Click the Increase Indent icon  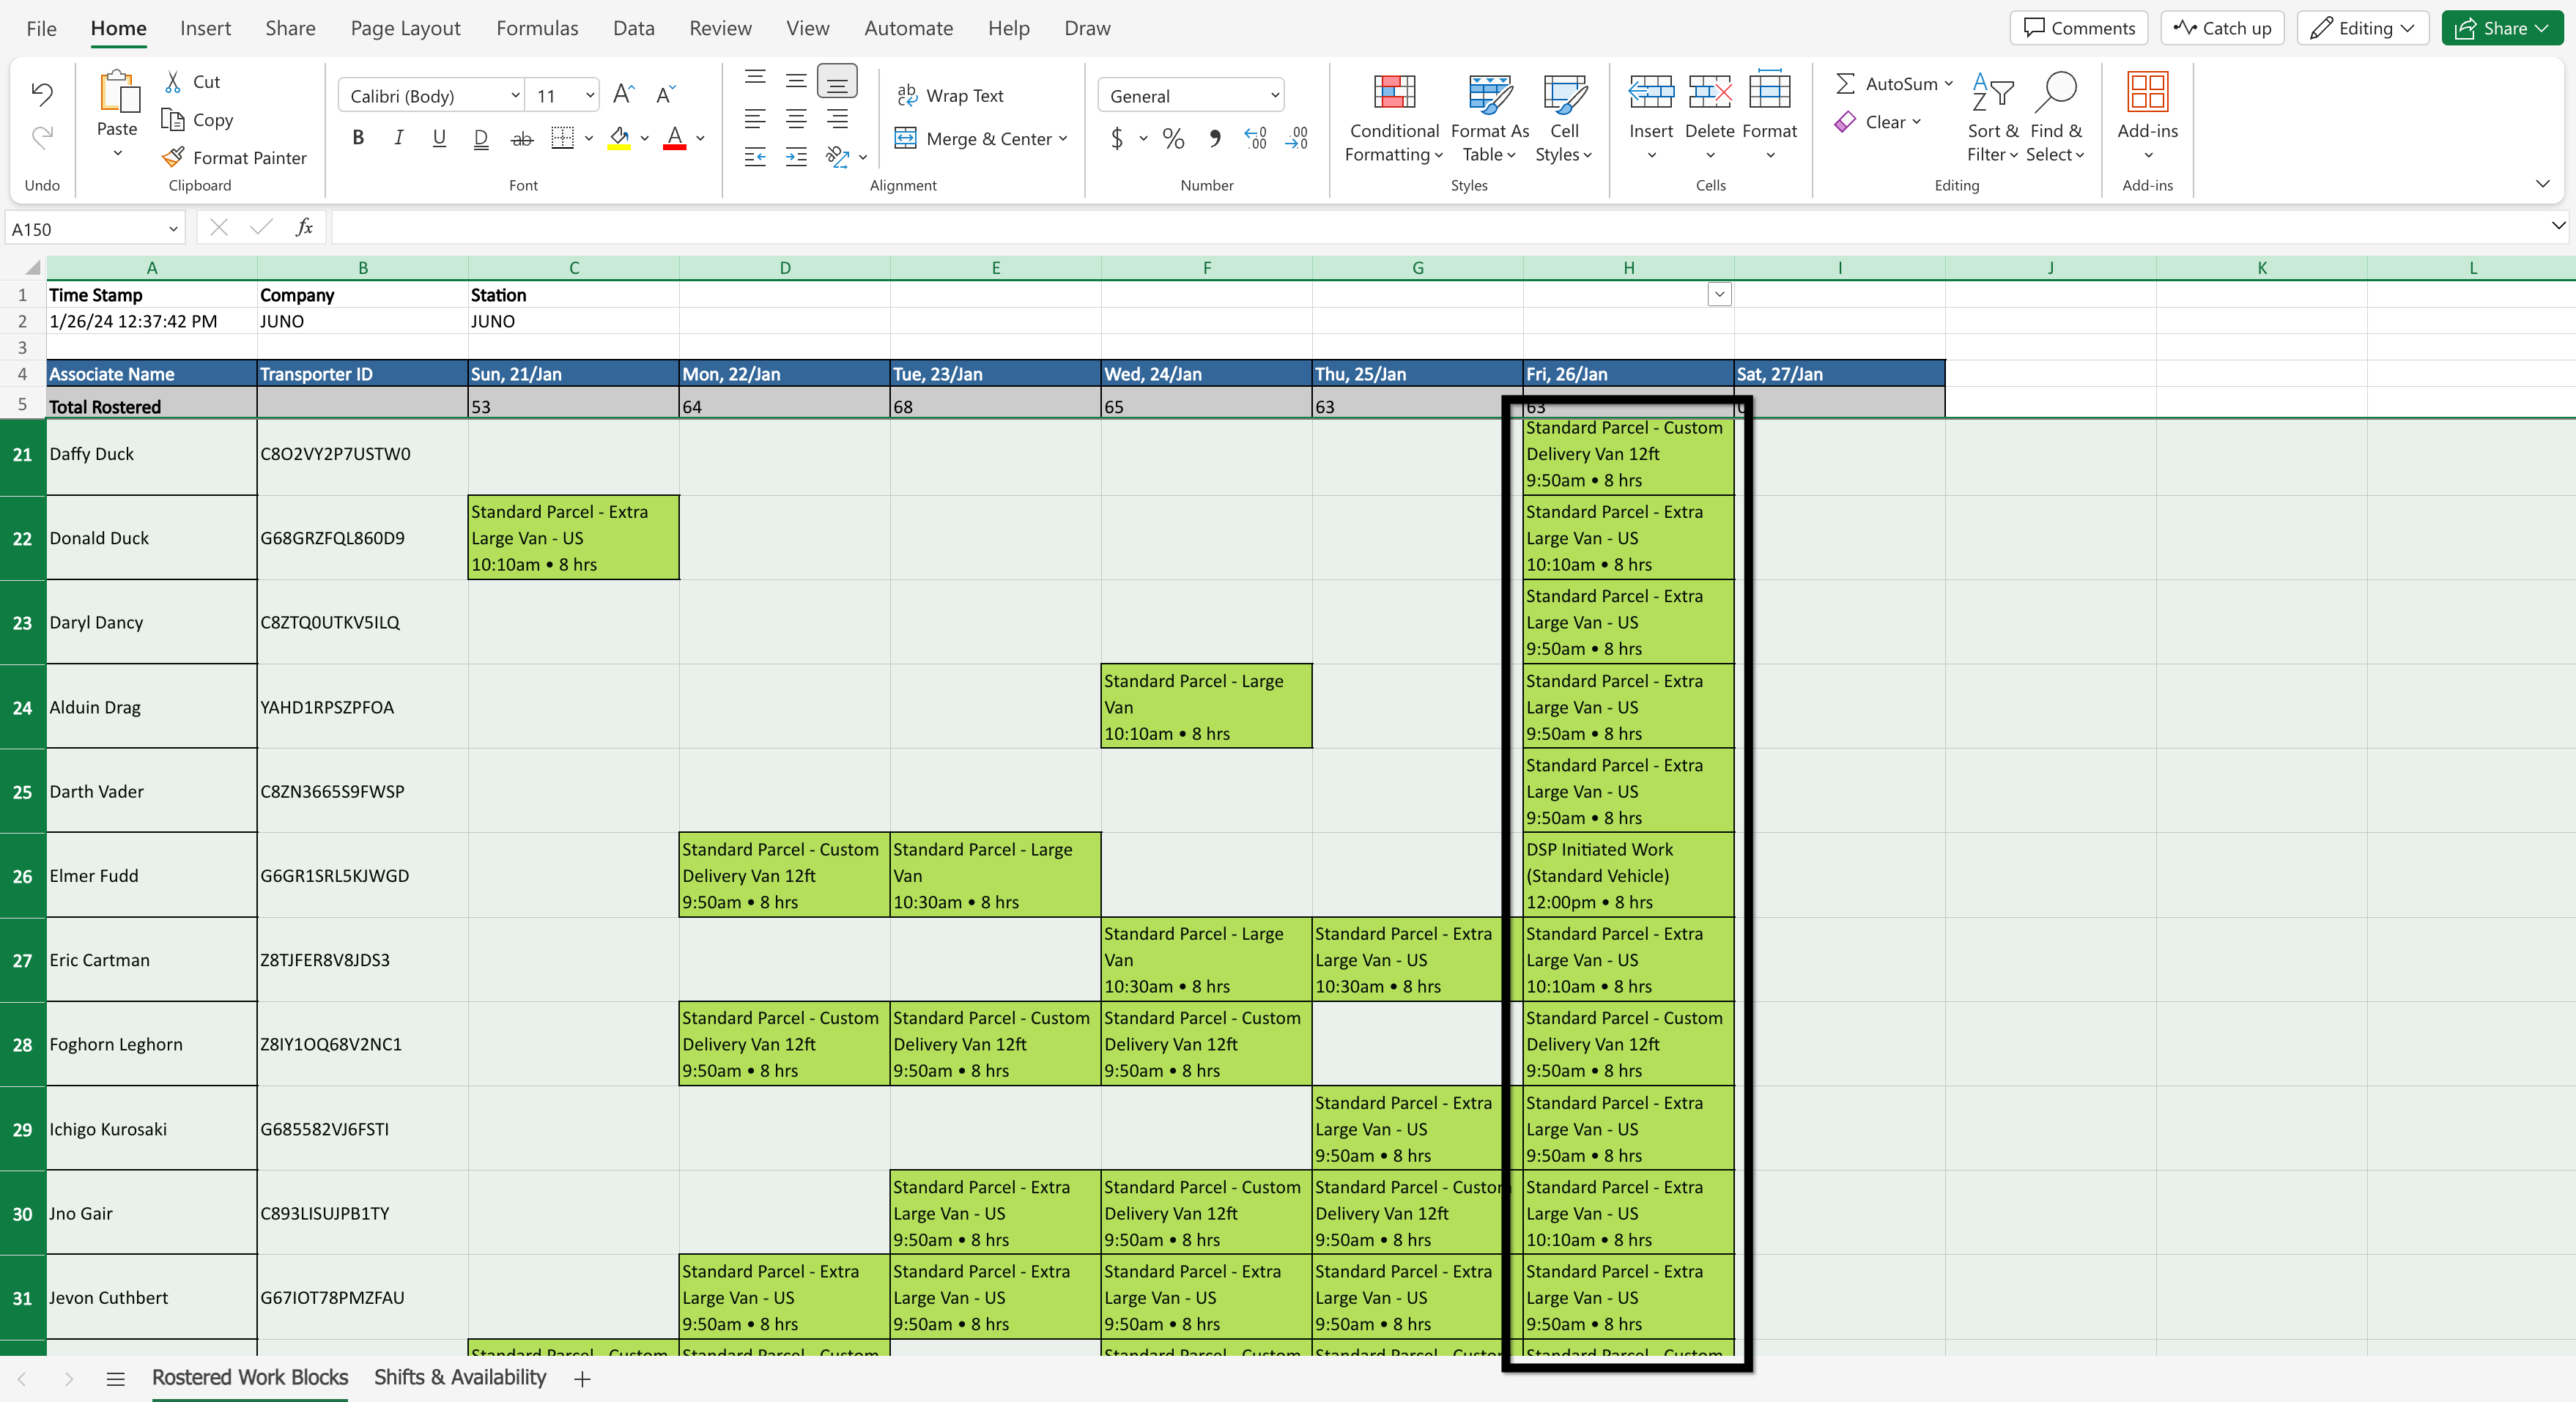796,157
